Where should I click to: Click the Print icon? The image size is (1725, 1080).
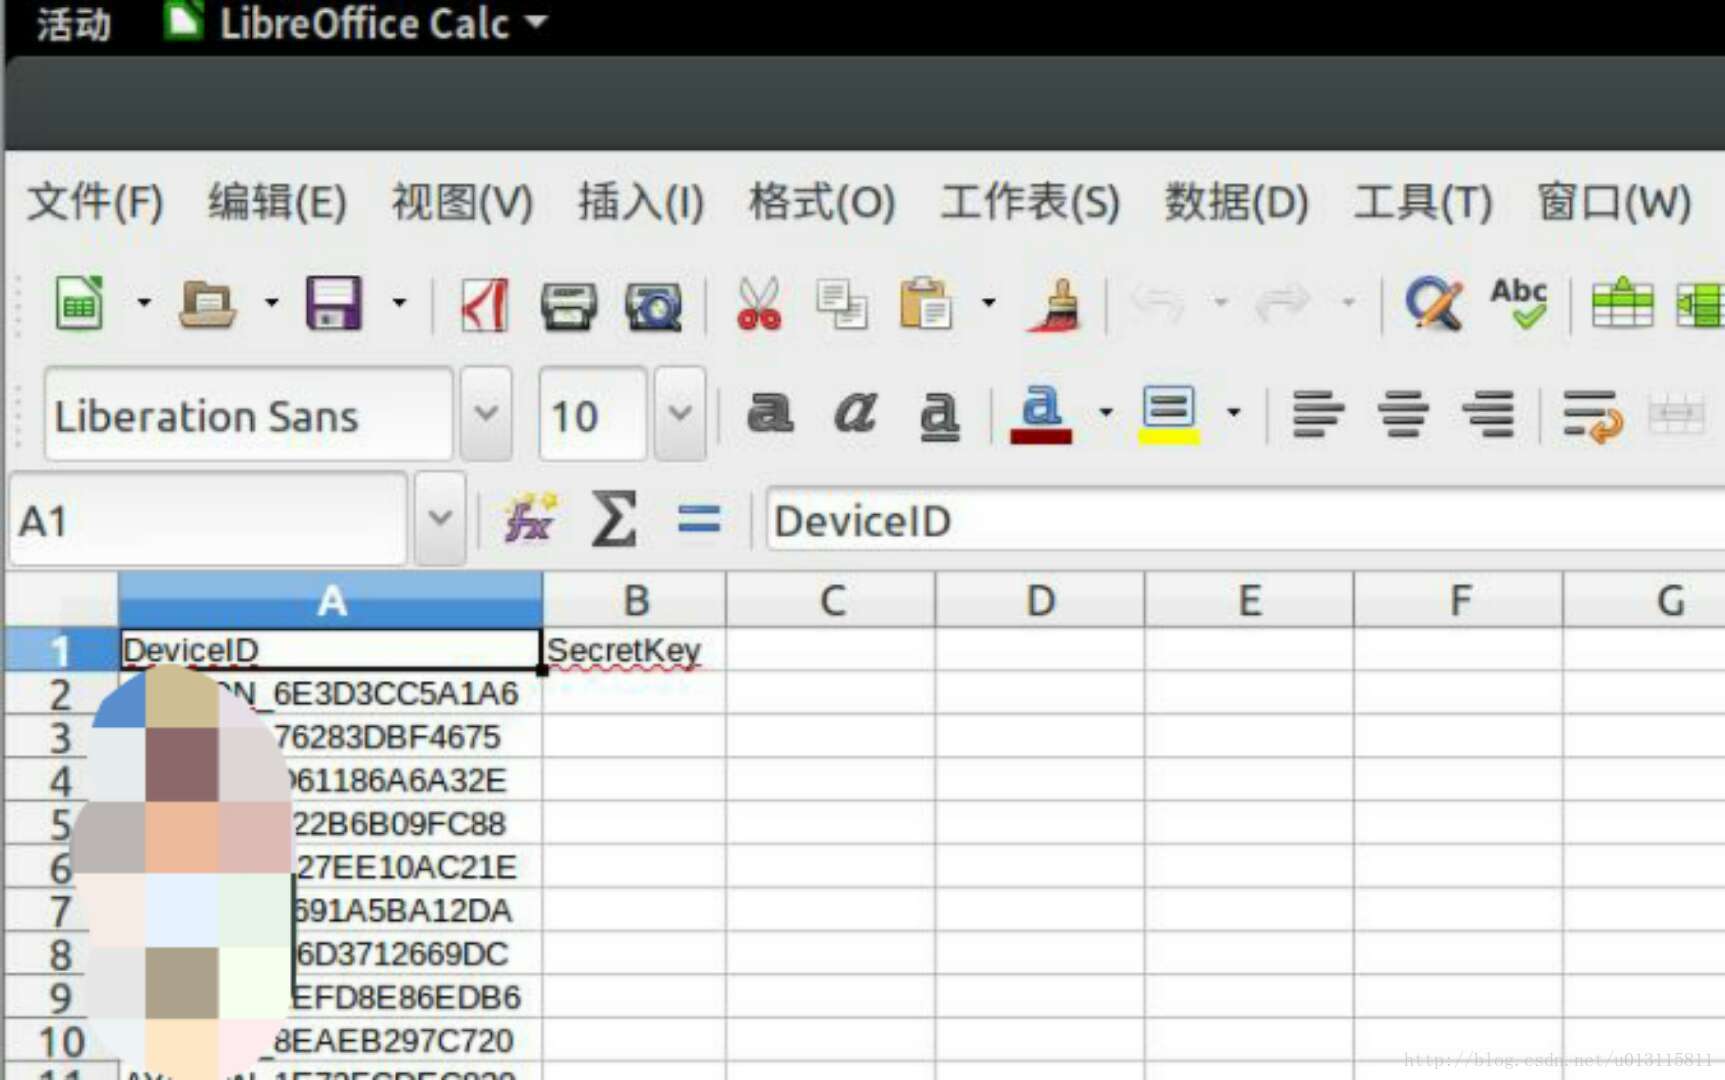click(568, 305)
